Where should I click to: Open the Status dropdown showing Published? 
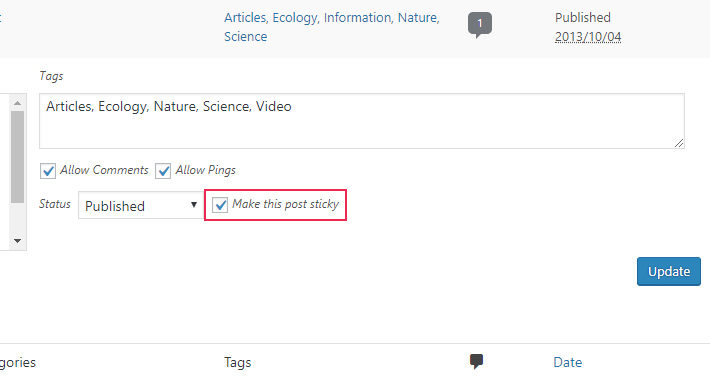pos(141,206)
